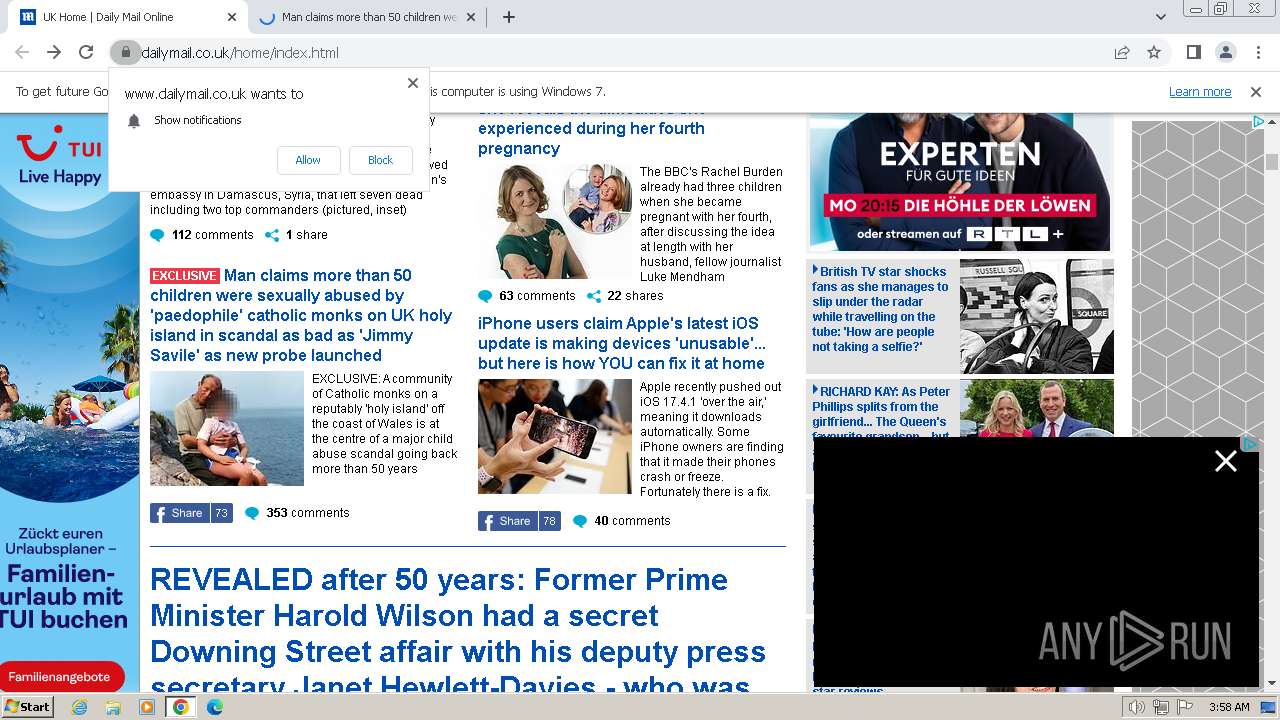Open the Chrome three-dot menu
This screenshot has width=1280, height=720.
[1257, 52]
